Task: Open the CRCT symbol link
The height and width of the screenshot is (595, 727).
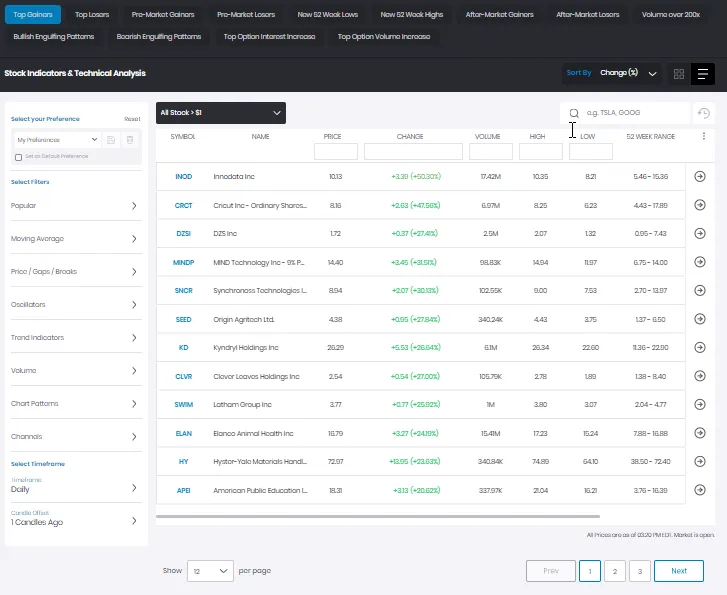Action: [x=183, y=205]
